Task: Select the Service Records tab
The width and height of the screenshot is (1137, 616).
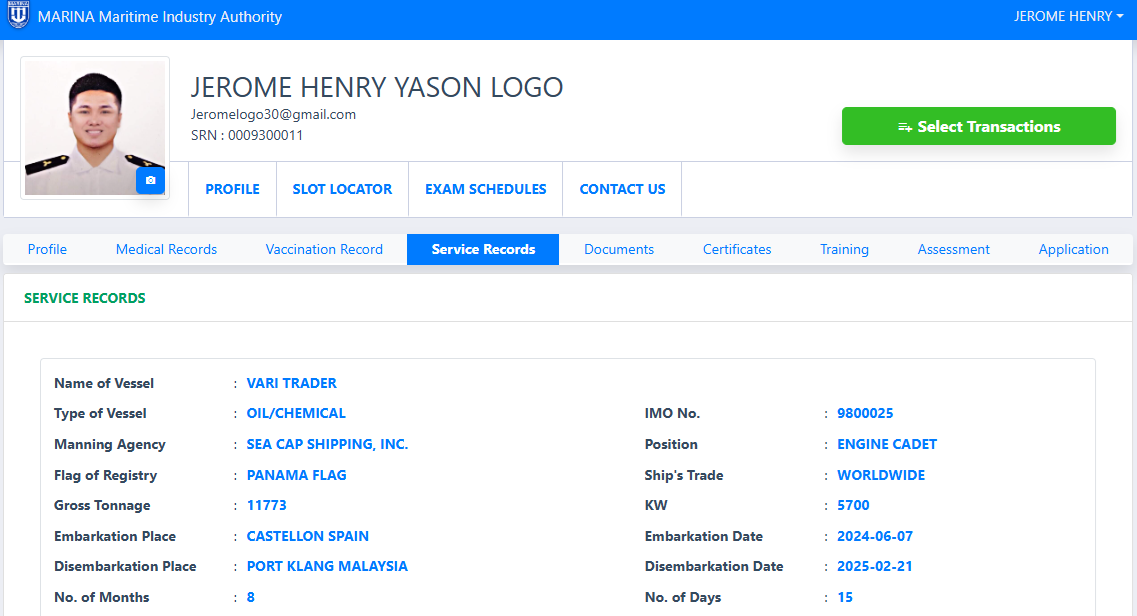Action: 483,249
